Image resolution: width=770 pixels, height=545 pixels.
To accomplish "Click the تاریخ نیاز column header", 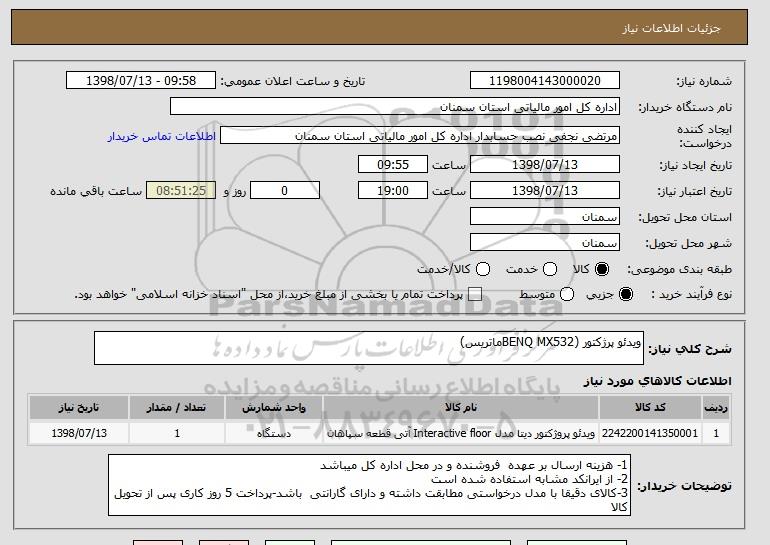I will 79,408.
